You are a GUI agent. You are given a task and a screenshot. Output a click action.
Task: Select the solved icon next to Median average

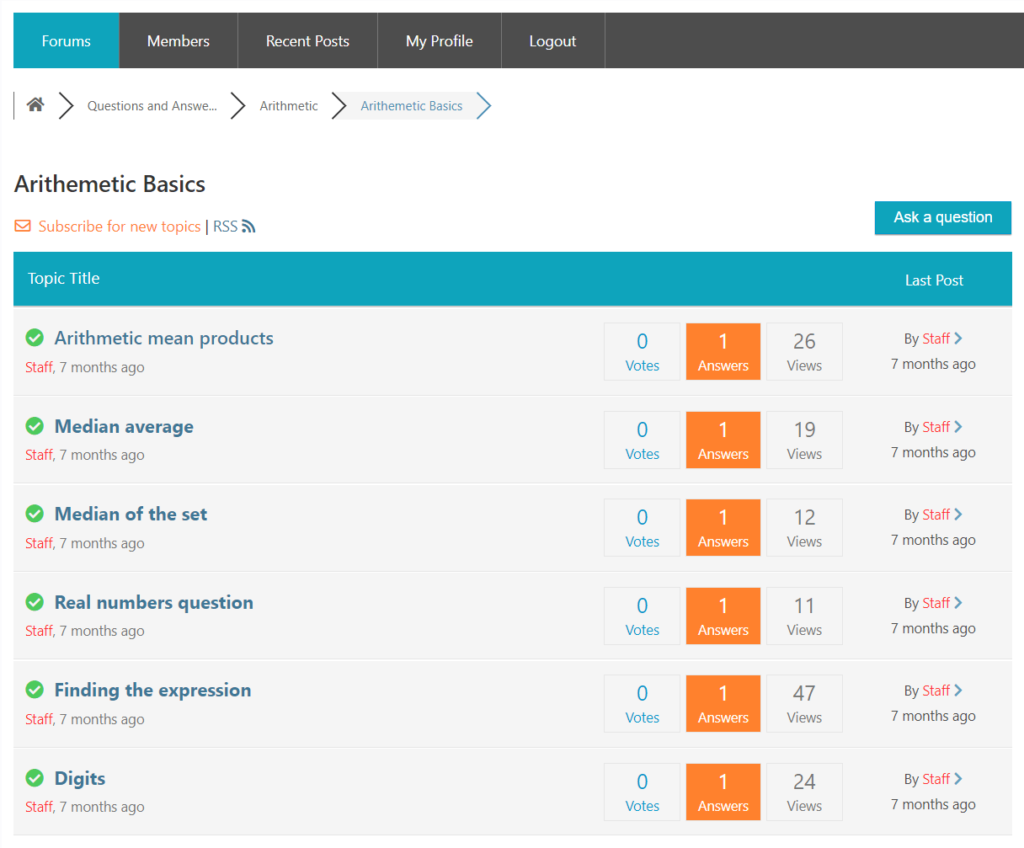click(x=36, y=425)
